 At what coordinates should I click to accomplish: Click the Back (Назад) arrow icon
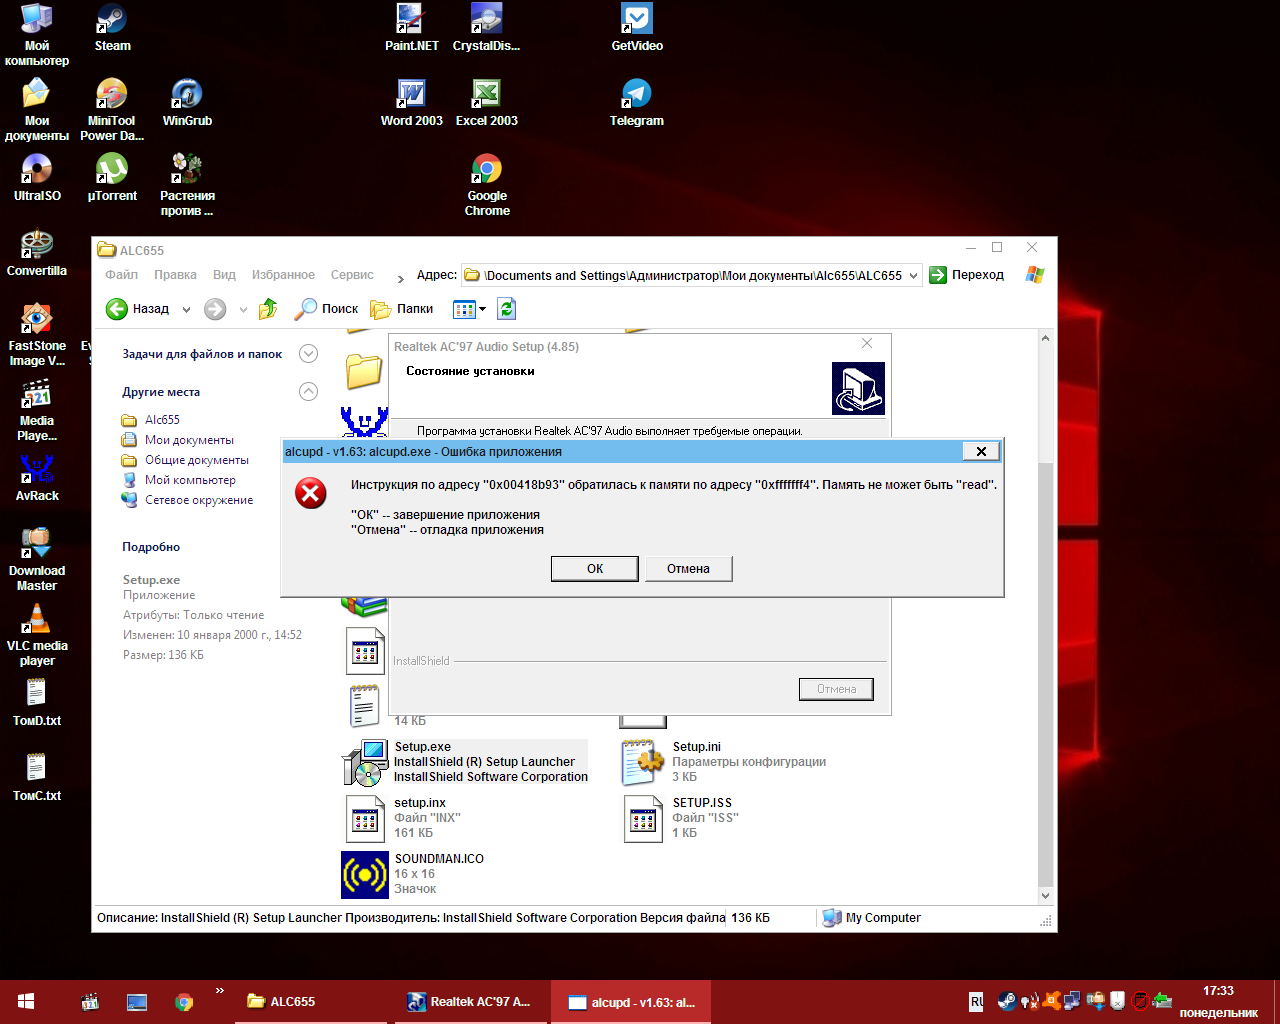tap(117, 309)
